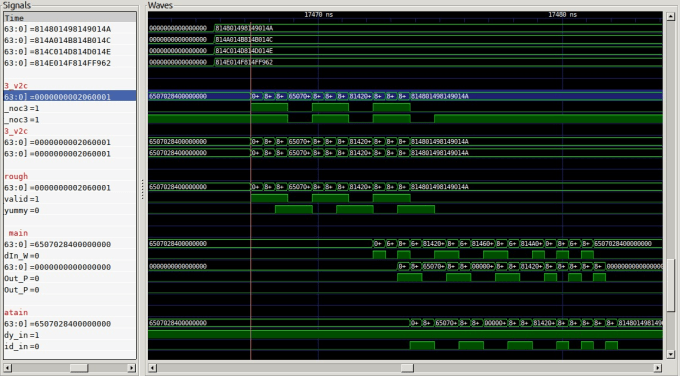Click the Waves vertical scrollbar thumb
Viewport: 680px width, 376px height.
tap(670, 285)
